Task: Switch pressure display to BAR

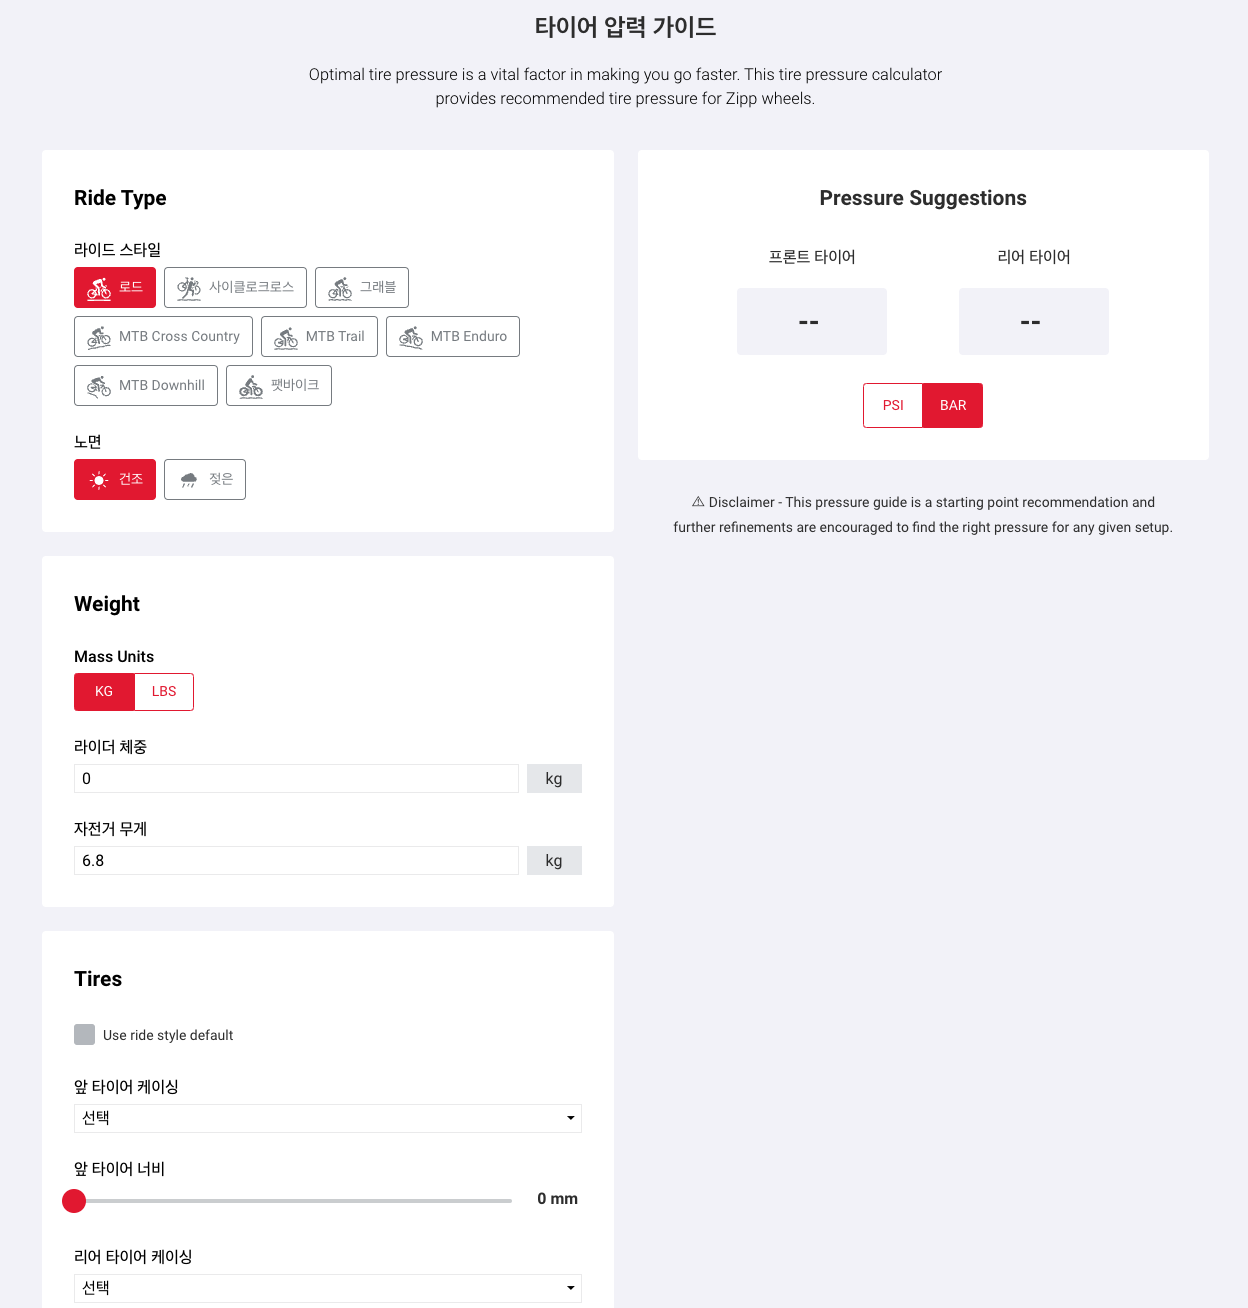Action: [x=953, y=406]
